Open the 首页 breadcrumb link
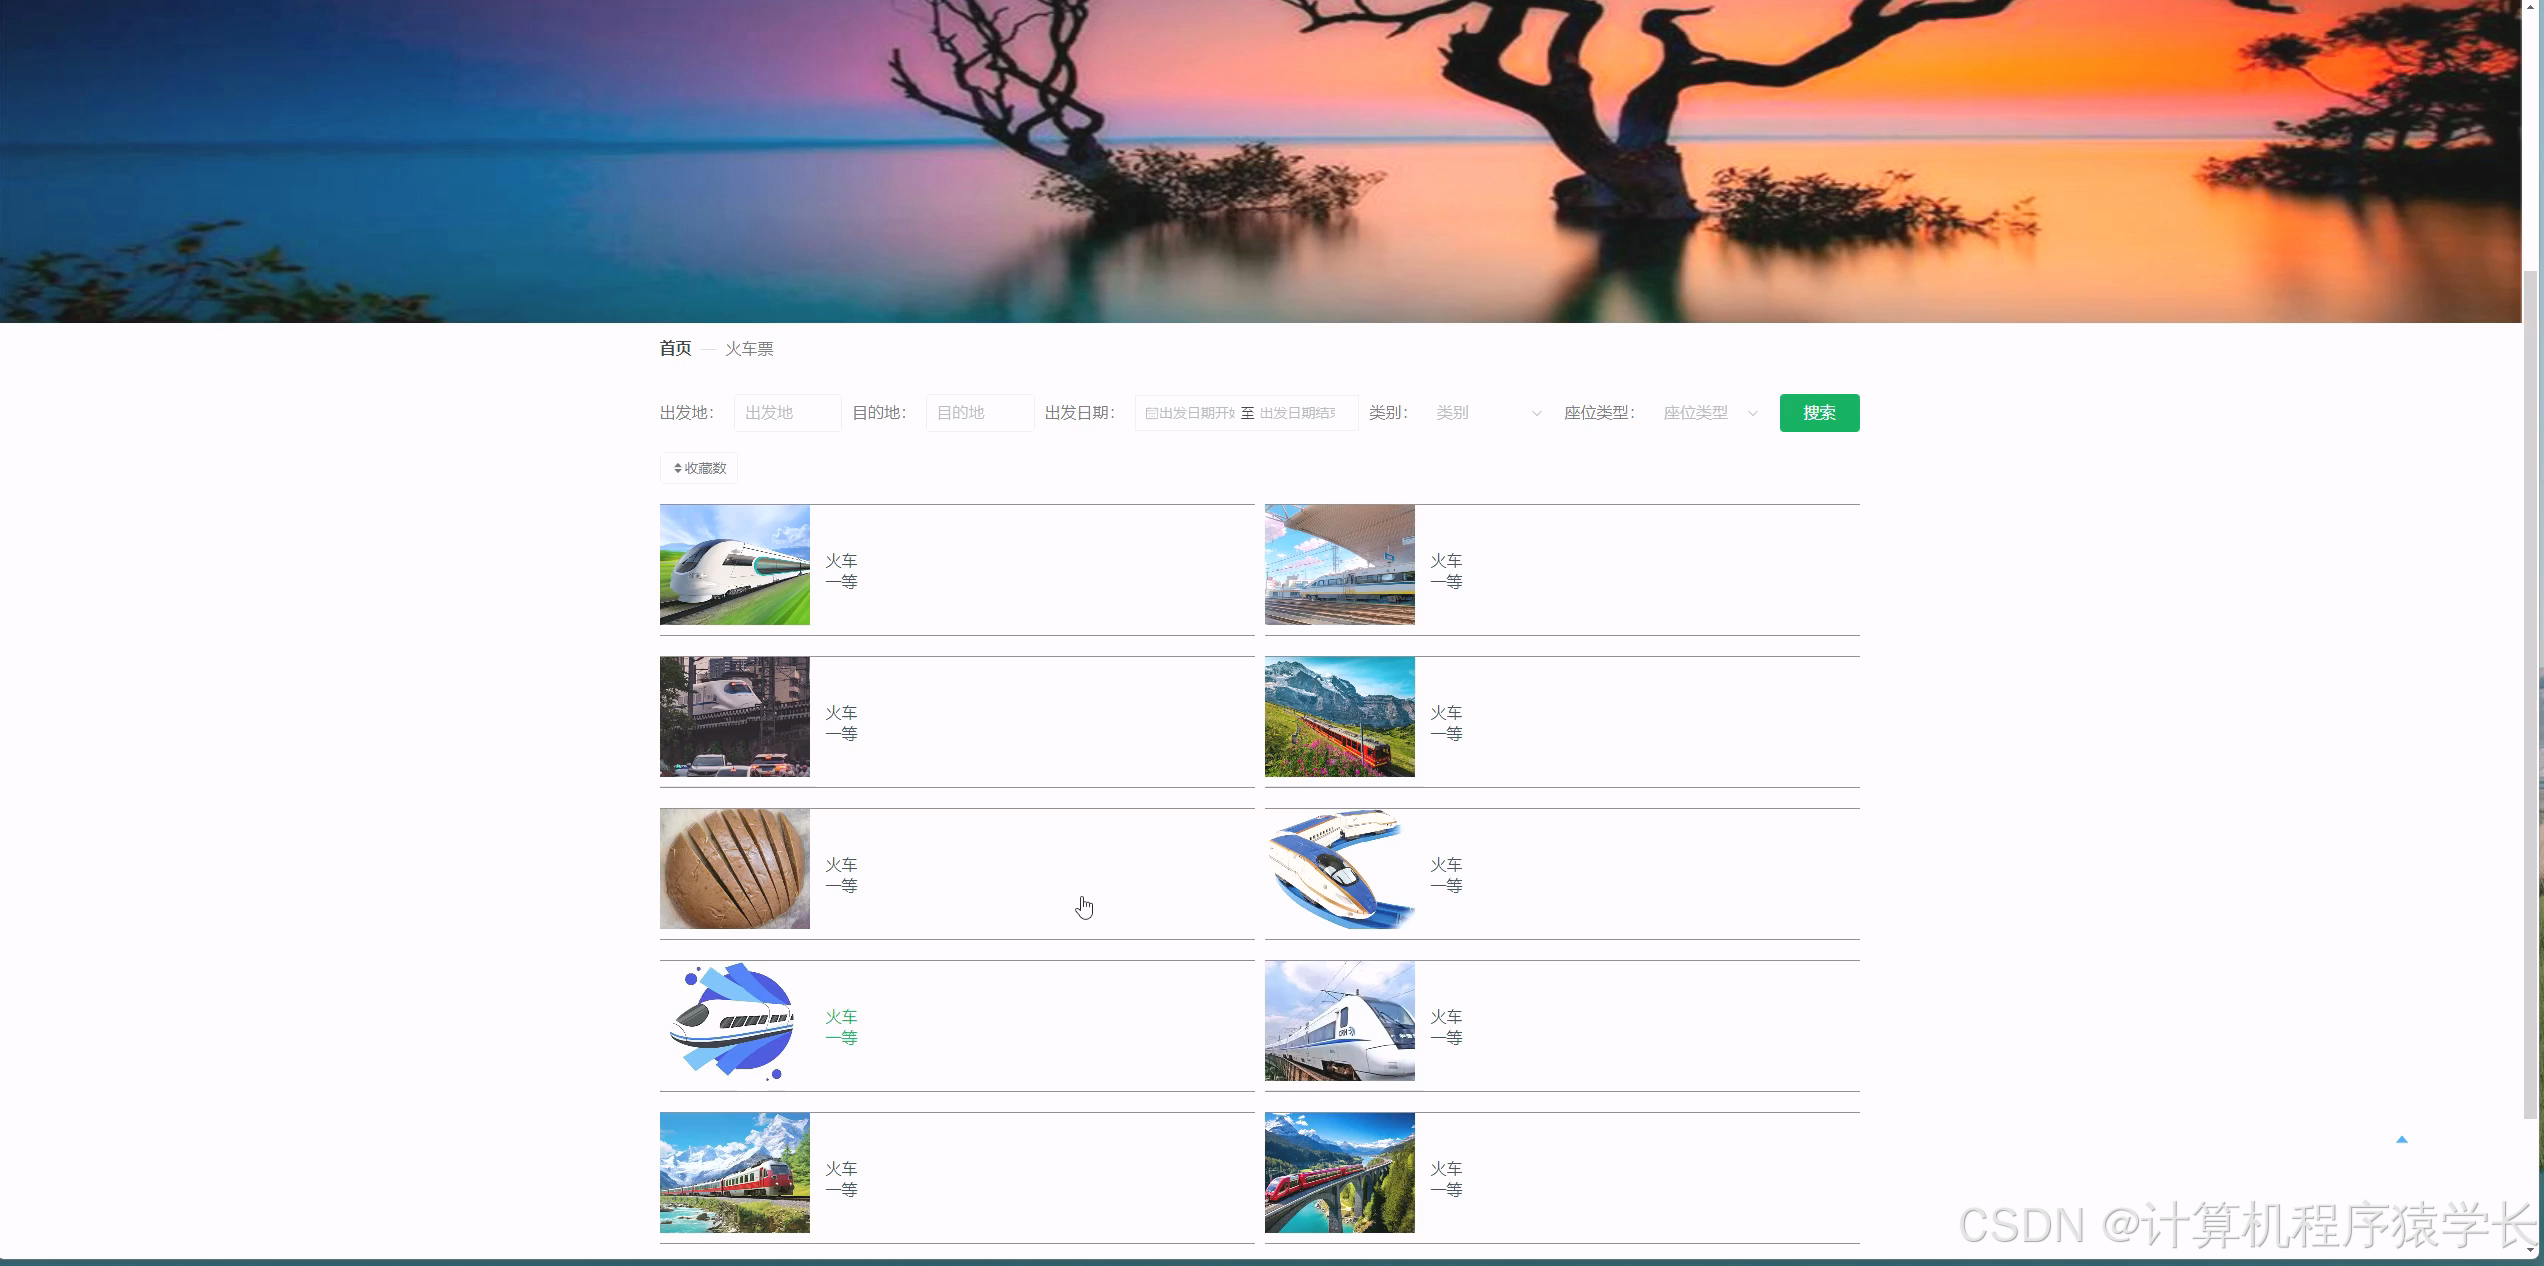This screenshot has height=1266, width=2544. coord(674,348)
